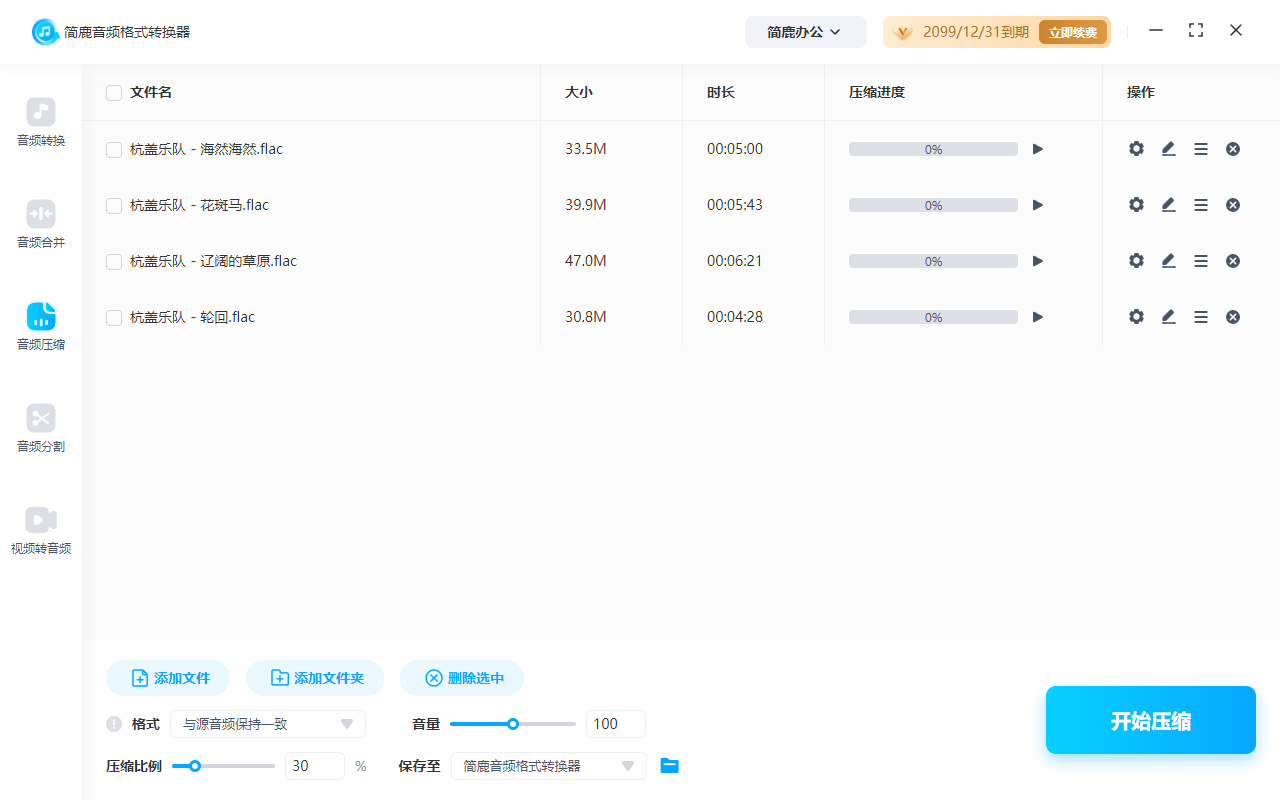Open 视频转音频 feature

click(40, 529)
